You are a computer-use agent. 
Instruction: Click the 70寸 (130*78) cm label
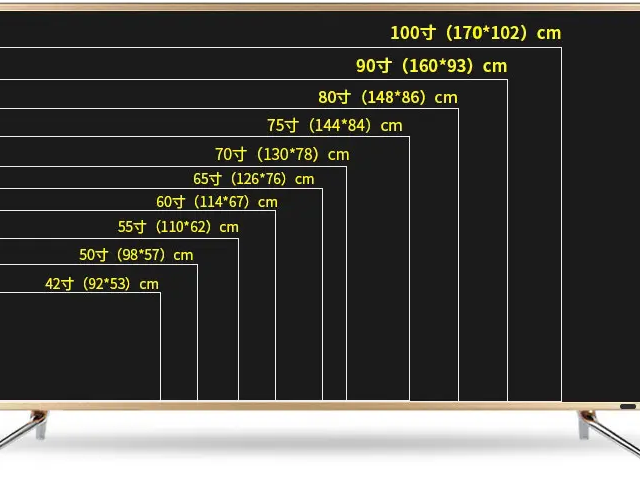click(x=282, y=154)
